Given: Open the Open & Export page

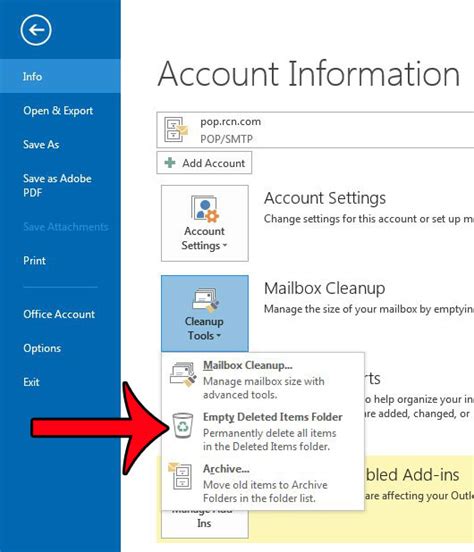Looking at the screenshot, I should coord(58,111).
